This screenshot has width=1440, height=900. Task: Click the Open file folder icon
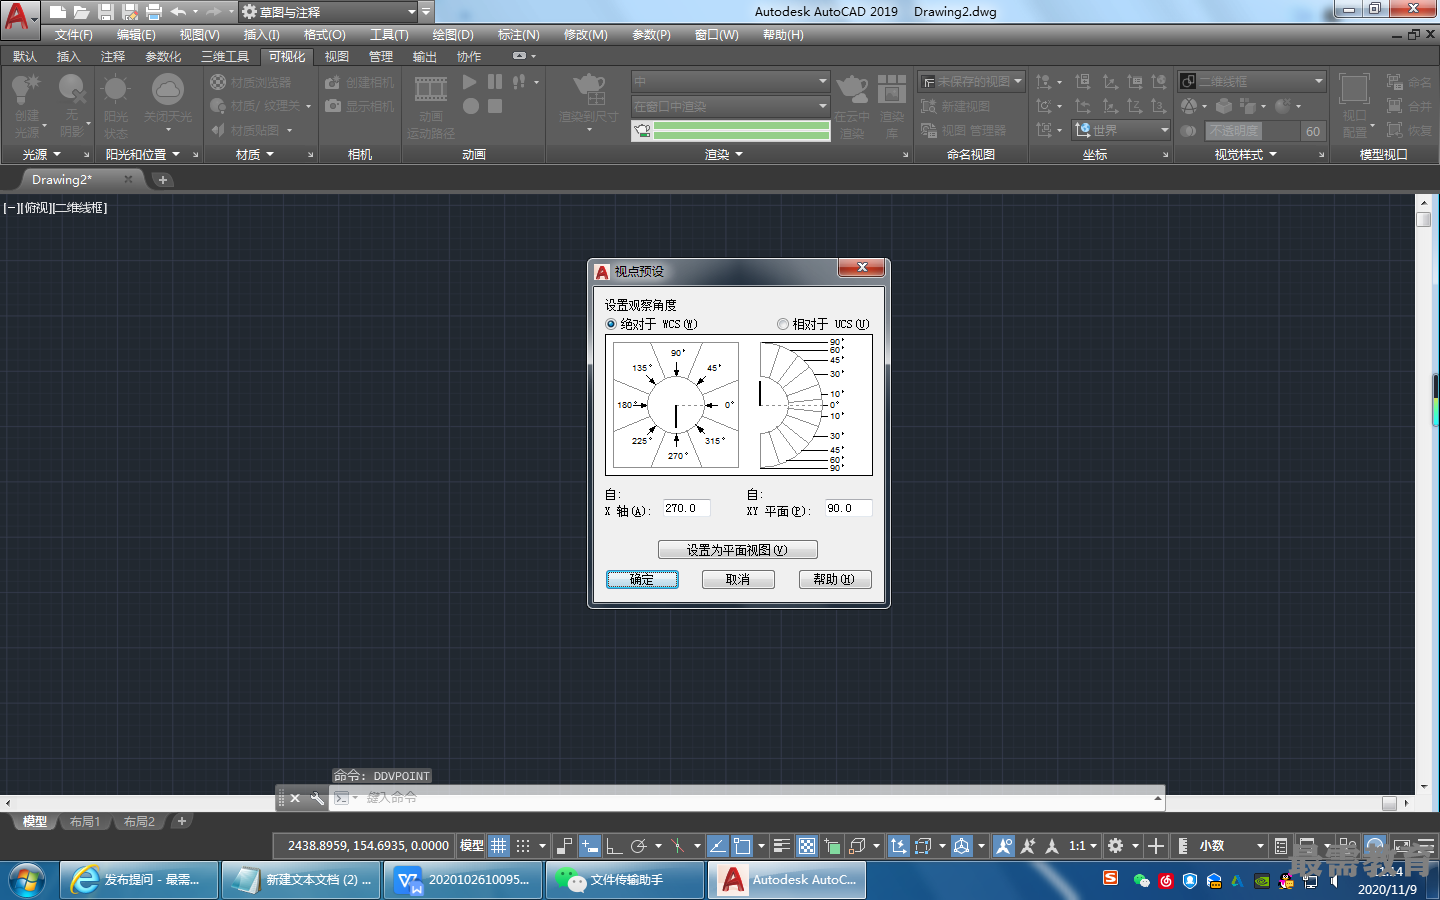click(x=81, y=12)
